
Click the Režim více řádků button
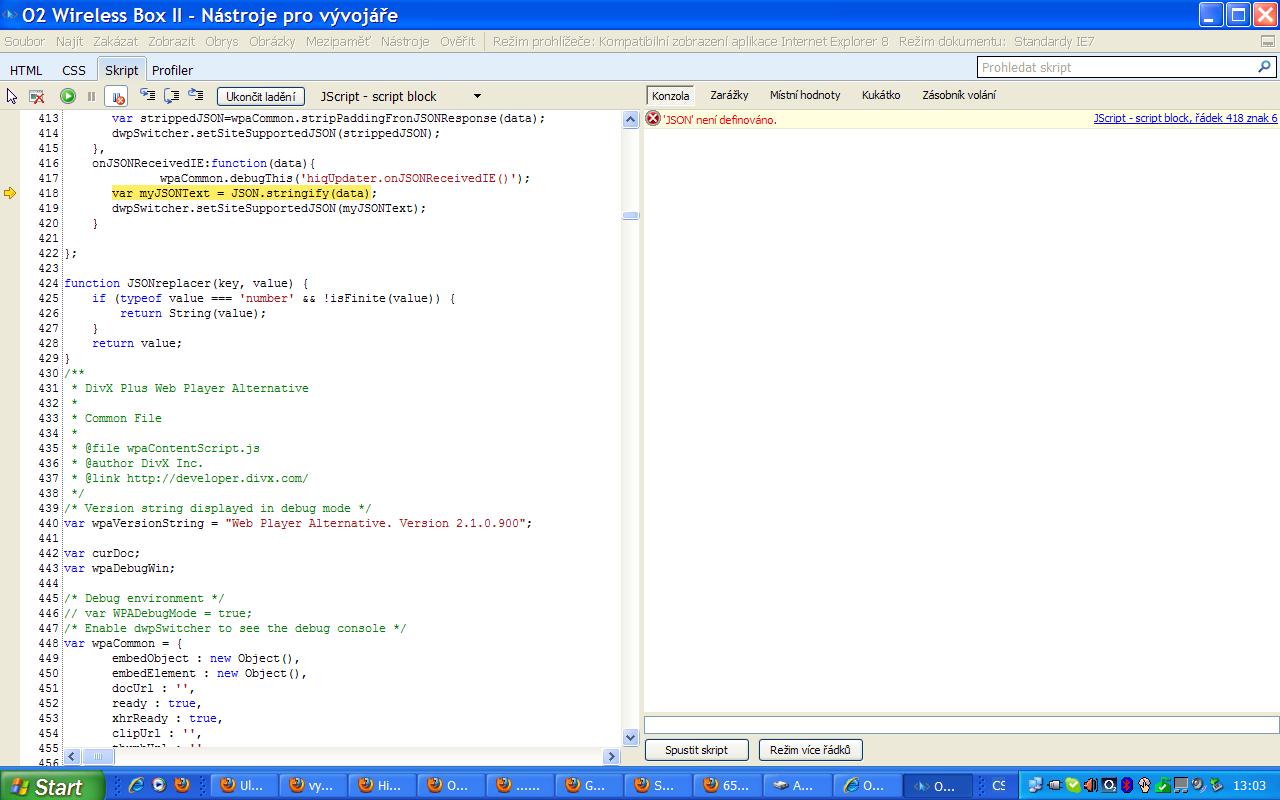coord(810,749)
